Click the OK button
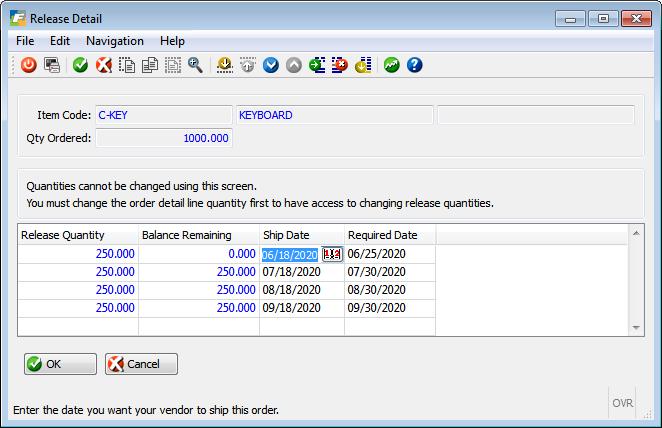Viewport: 662px width, 428px height. click(x=60, y=364)
